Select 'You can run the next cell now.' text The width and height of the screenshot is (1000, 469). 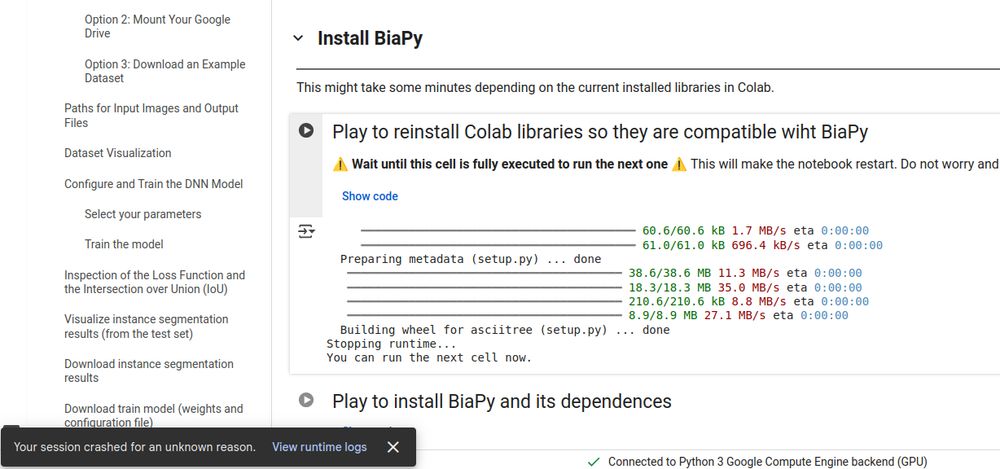pos(429,358)
